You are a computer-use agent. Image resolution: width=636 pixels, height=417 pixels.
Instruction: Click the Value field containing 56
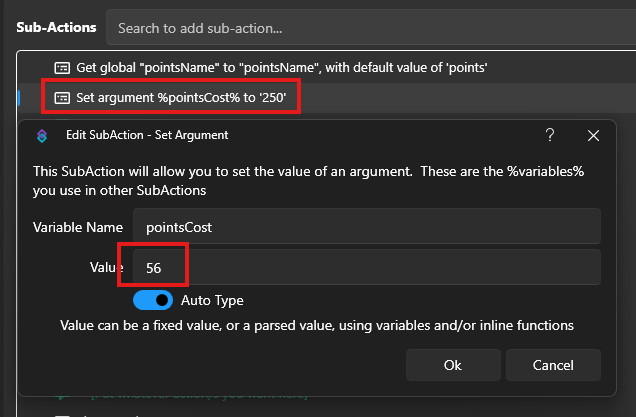366,267
